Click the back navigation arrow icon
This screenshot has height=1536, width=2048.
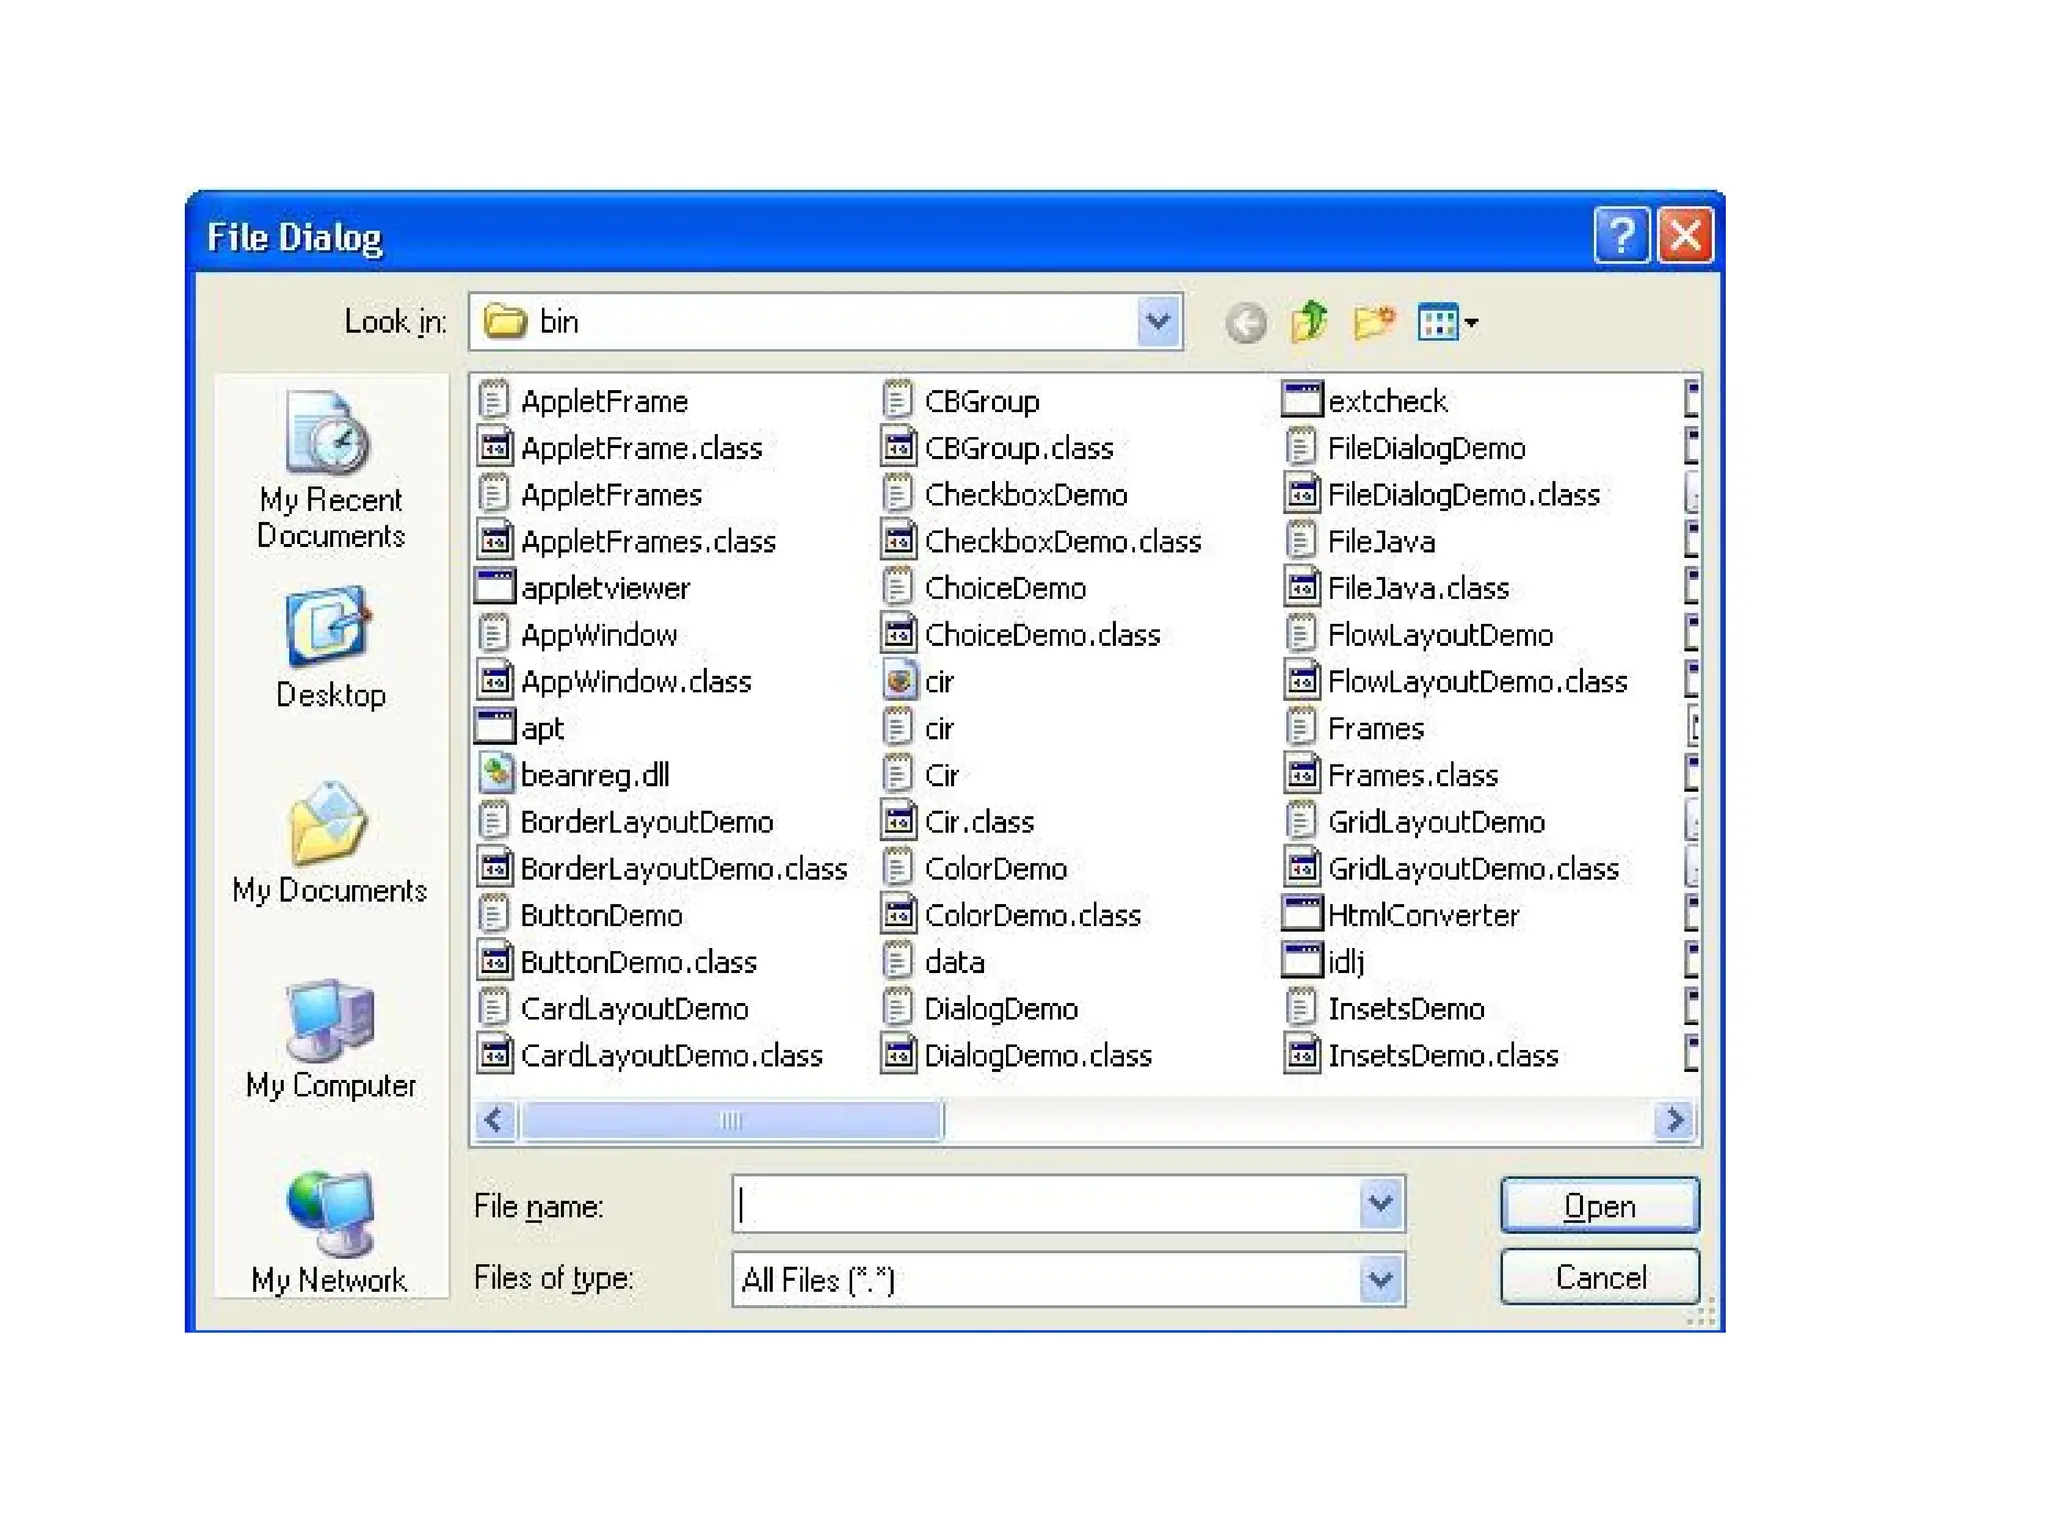tap(1245, 322)
